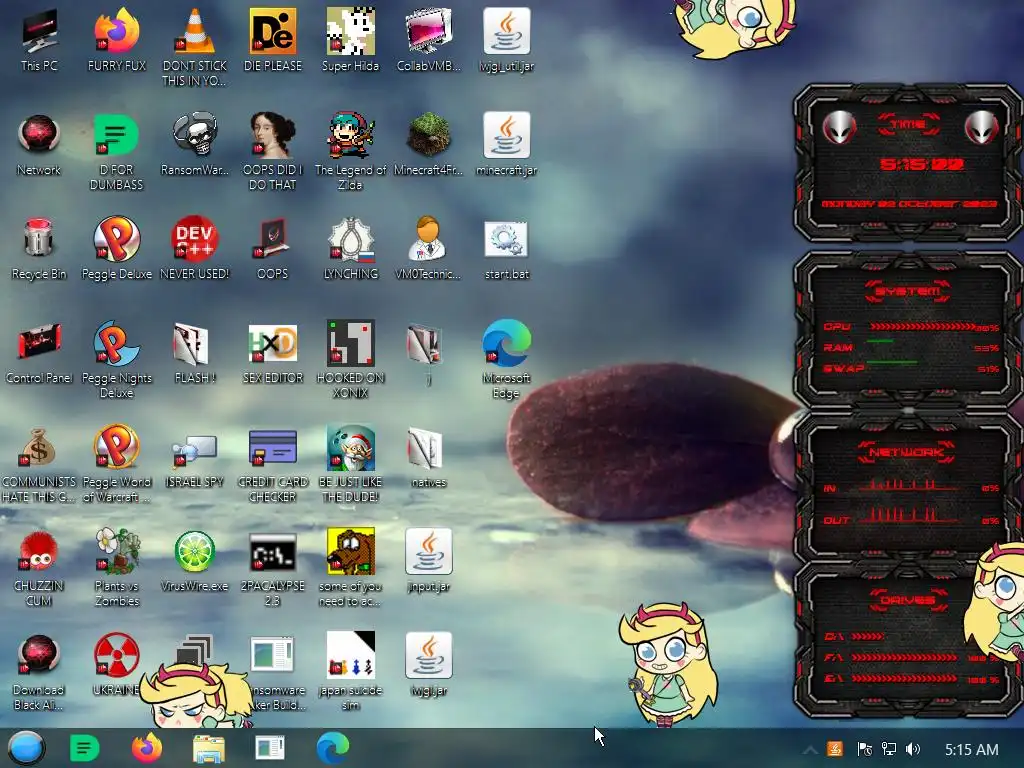The height and width of the screenshot is (768, 1024).
Task: Click the NETWORK widget header
Action: [x=908, y=452]
